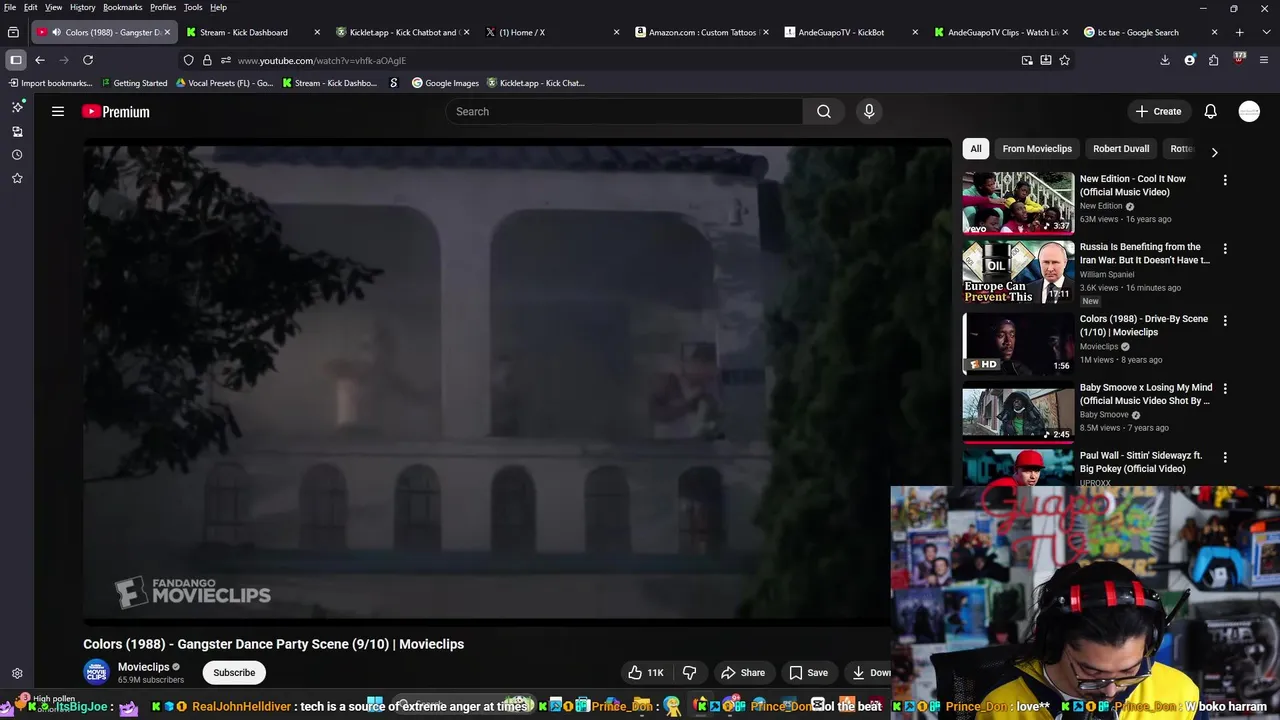Open Movieclips channel avatar
The image size is (1280, 720).
pos(97,673)
